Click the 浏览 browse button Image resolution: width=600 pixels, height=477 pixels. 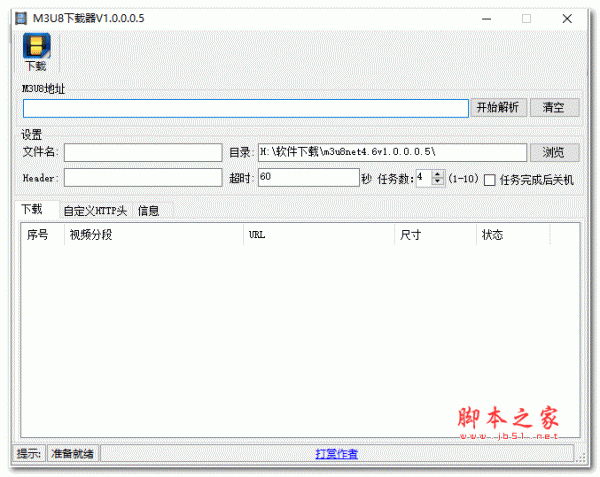[554, 152]
